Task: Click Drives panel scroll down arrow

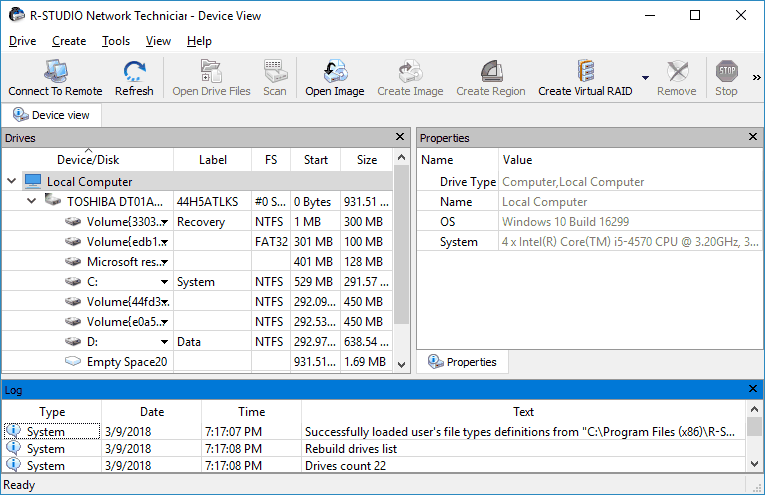Action: (x=402, y=365)
